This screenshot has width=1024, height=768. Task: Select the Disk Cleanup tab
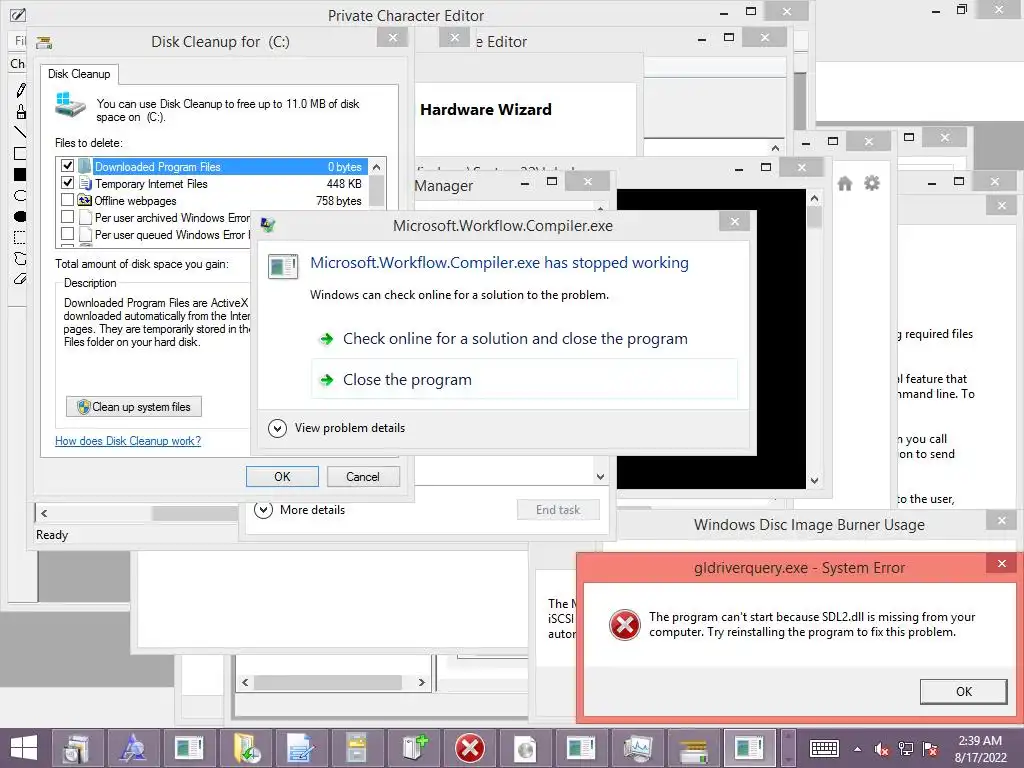click(79, 74)
